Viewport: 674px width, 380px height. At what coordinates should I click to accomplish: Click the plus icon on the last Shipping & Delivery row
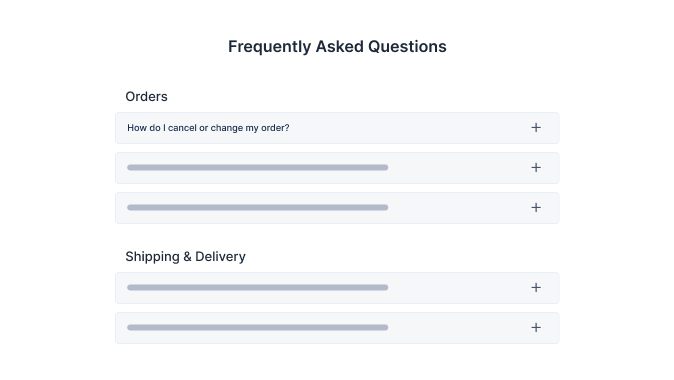[x=536, y=328]
